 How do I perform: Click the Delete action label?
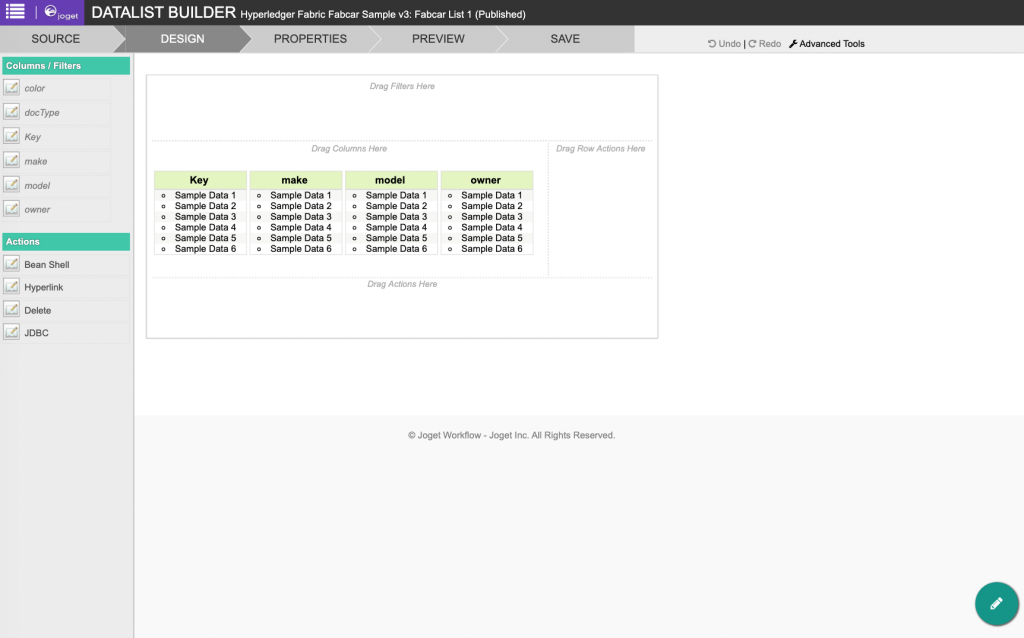[x=37, y=310]
